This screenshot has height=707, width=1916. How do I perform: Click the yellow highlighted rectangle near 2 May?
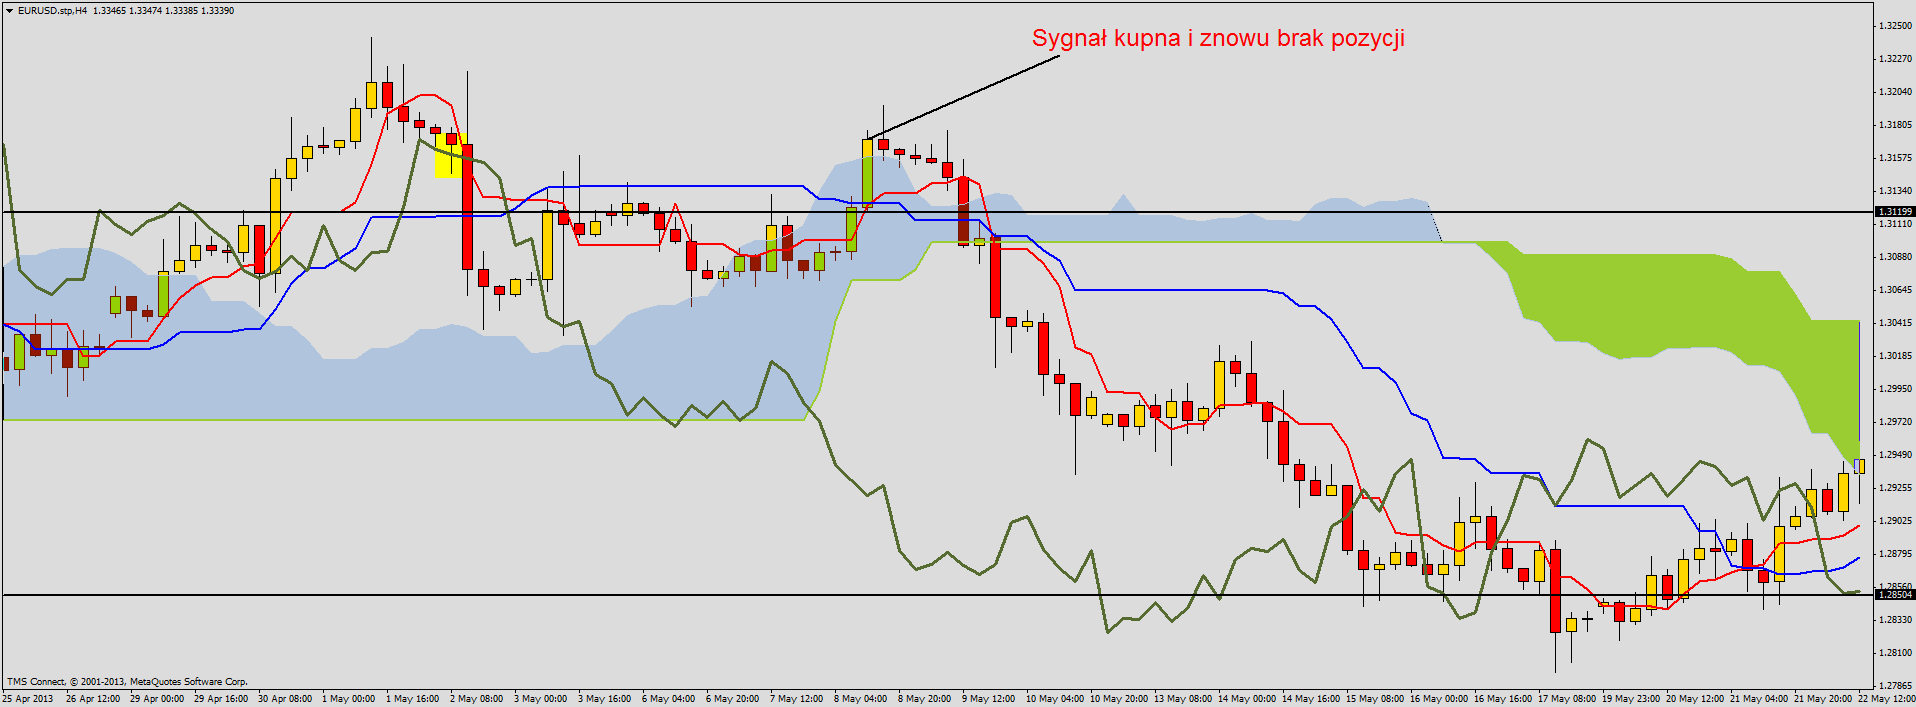(451, 156)
